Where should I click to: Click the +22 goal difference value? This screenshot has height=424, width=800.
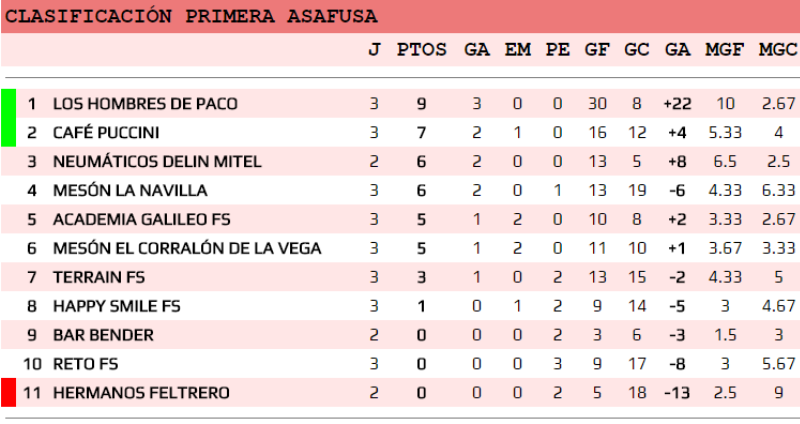click(677, 103)
